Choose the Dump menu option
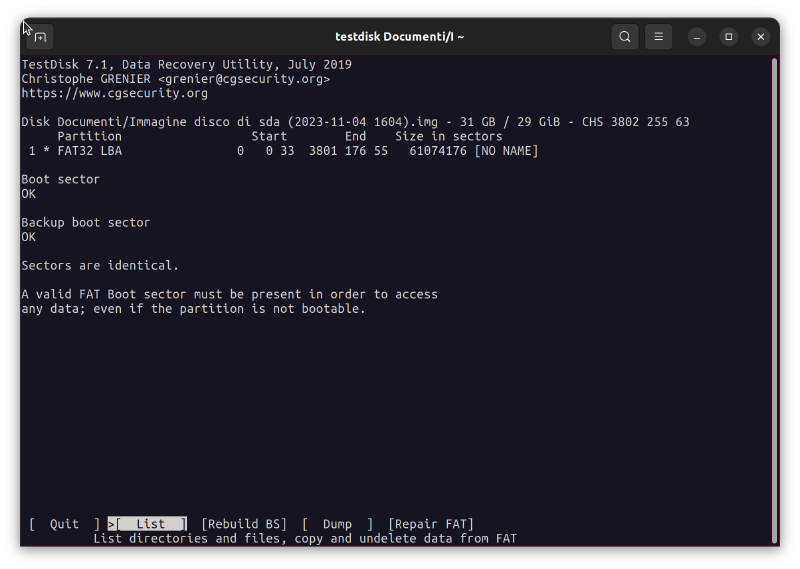800x569 pixels. point(337,524)
